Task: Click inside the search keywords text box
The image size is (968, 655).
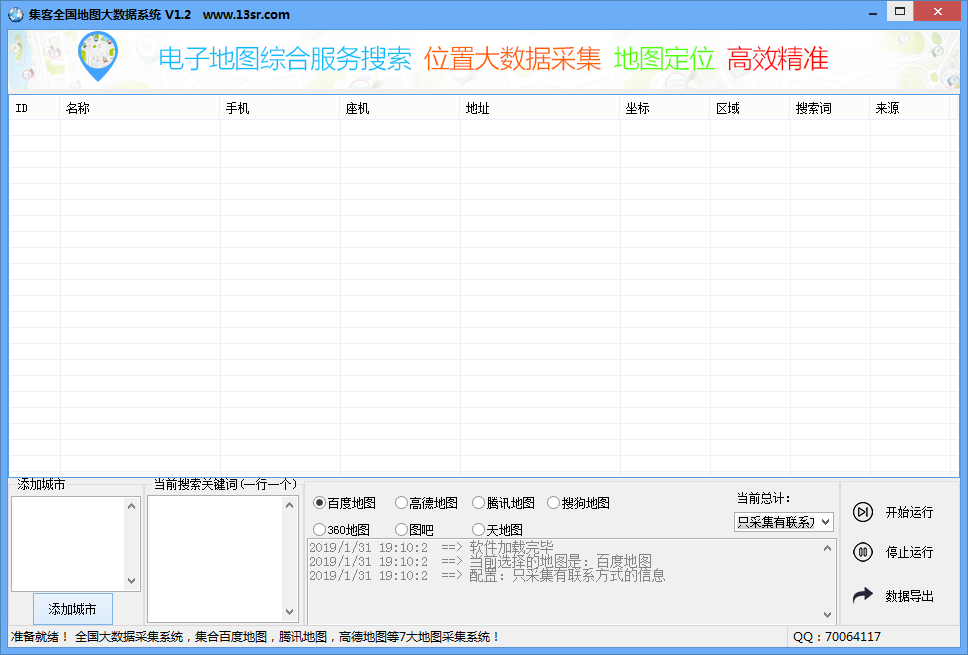Action: (215, 559)
